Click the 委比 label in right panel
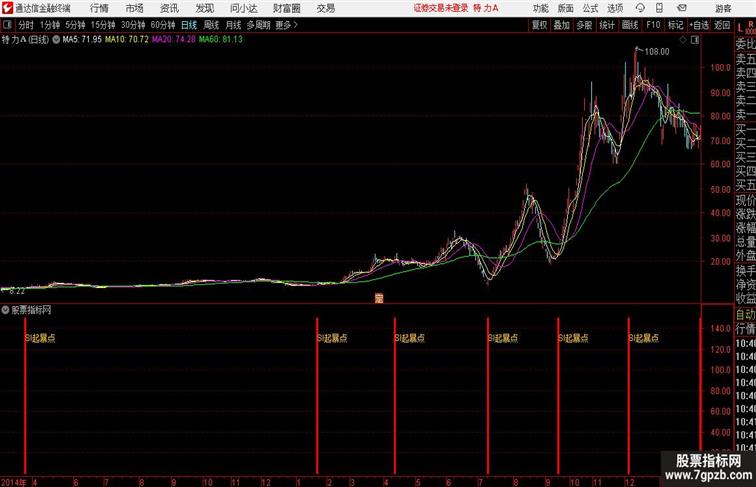Viewport: 756px width, 487px height. click(745, 44)
